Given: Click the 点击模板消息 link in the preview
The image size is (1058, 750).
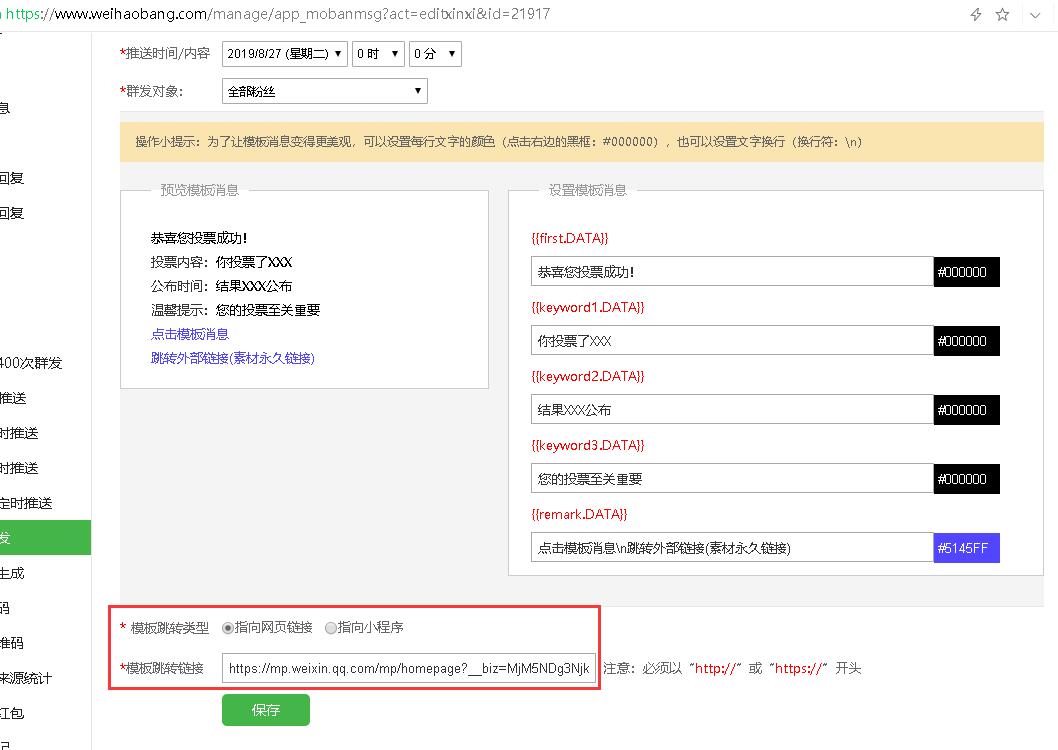Looking at the screenshot, I should click(190, 334).
